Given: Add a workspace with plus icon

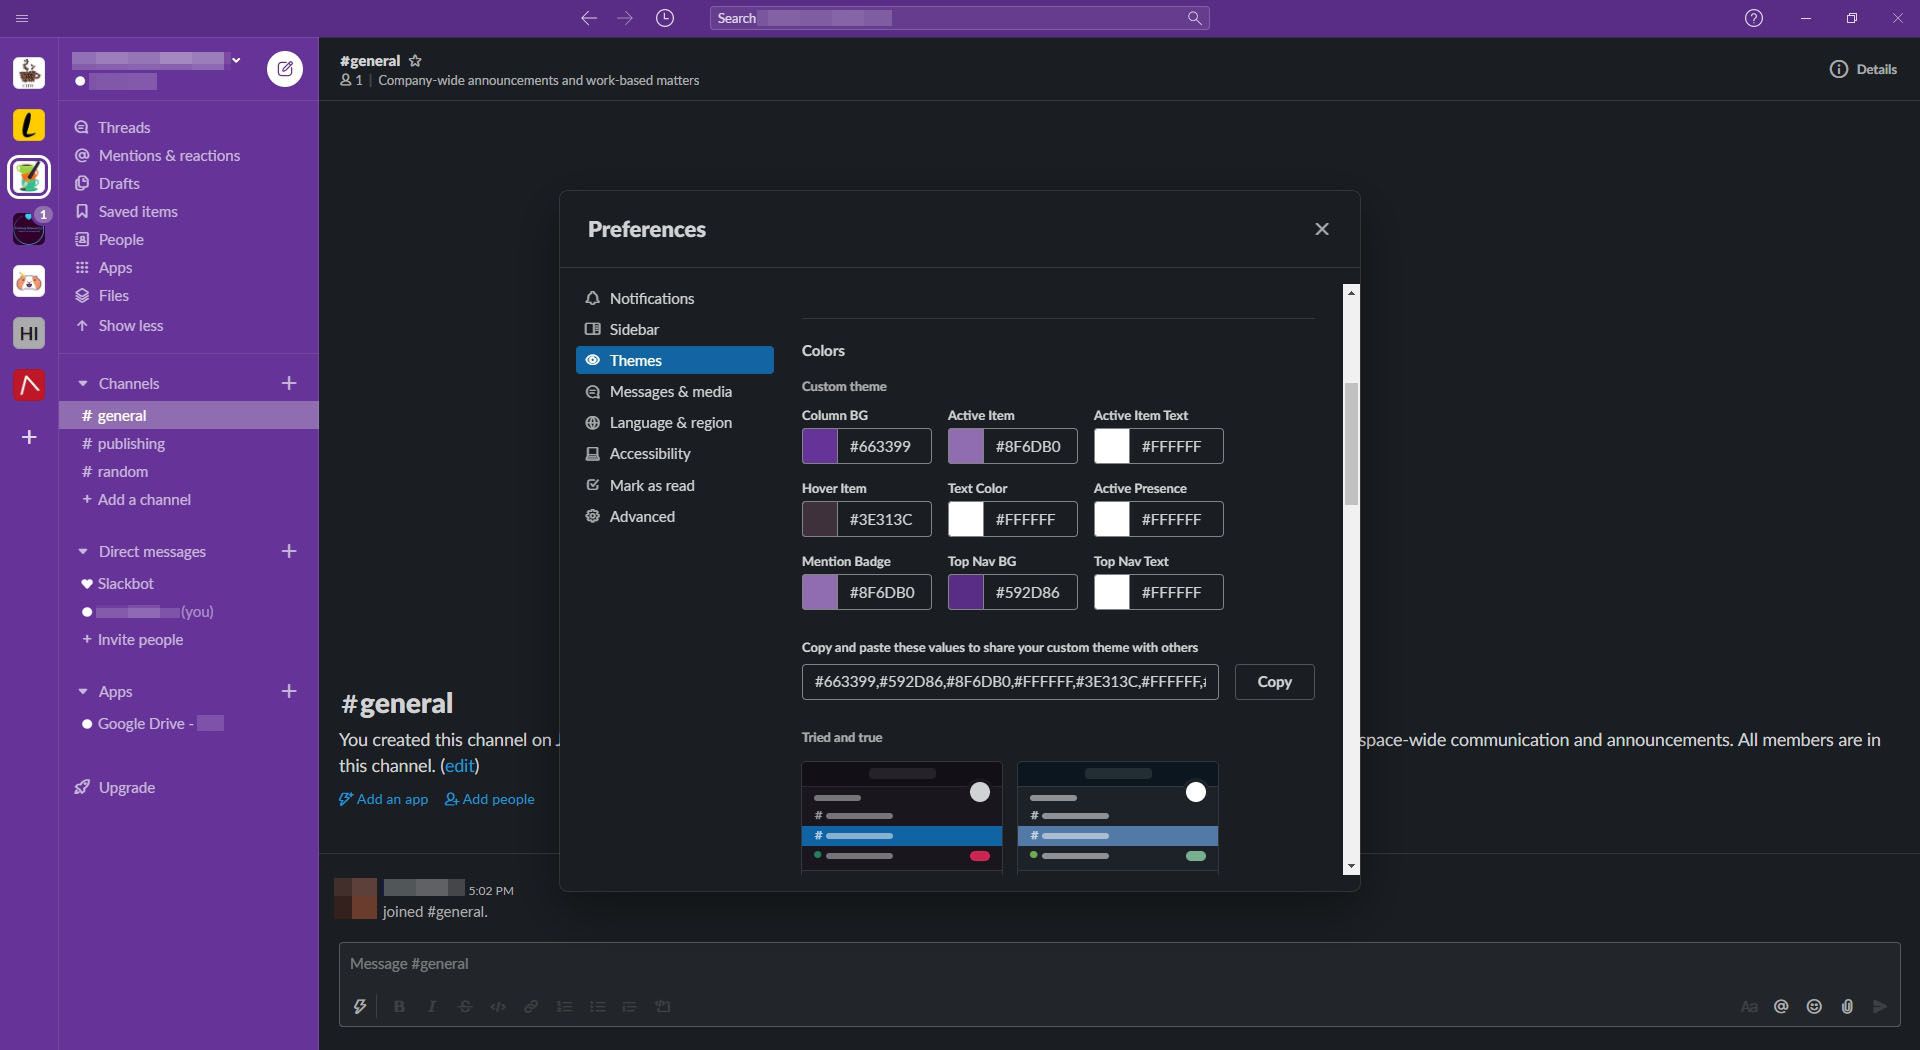Looking at the screenshot, I should click(x=29, y=437).
